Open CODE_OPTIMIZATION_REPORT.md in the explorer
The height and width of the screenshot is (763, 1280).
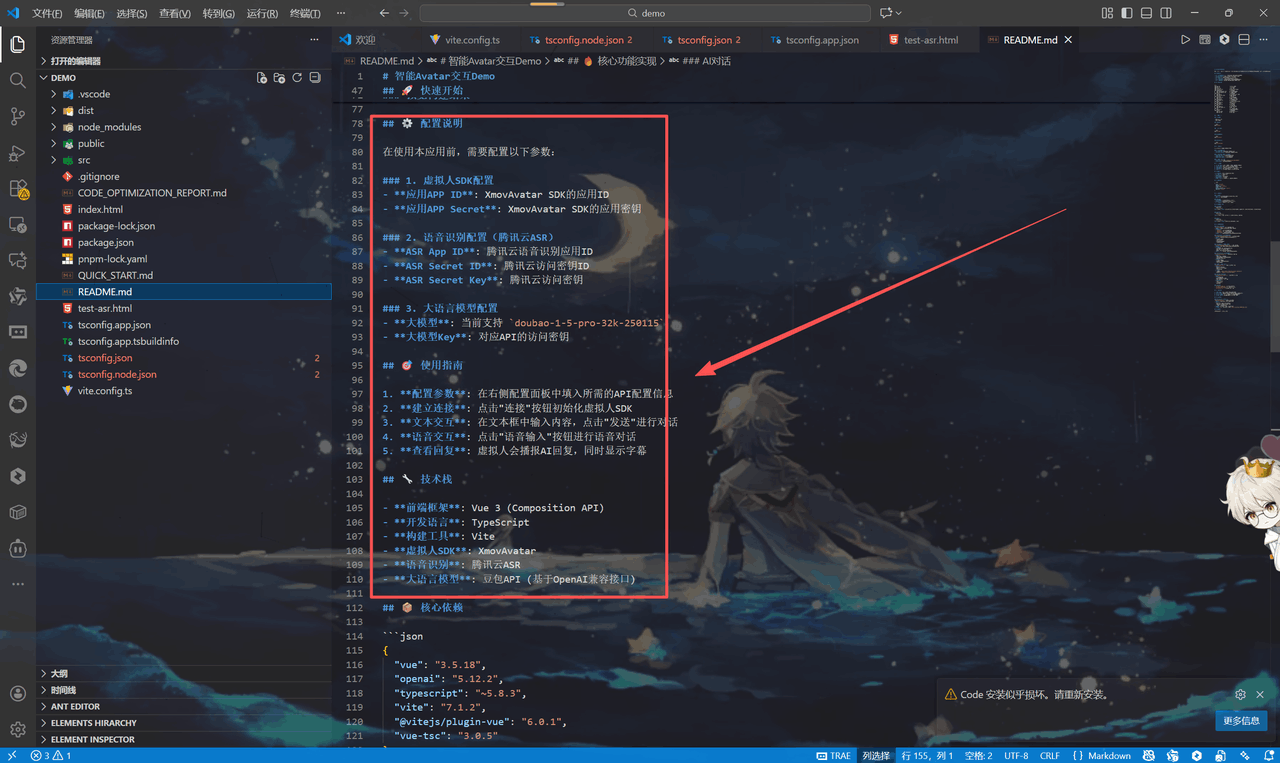(183, 193)
